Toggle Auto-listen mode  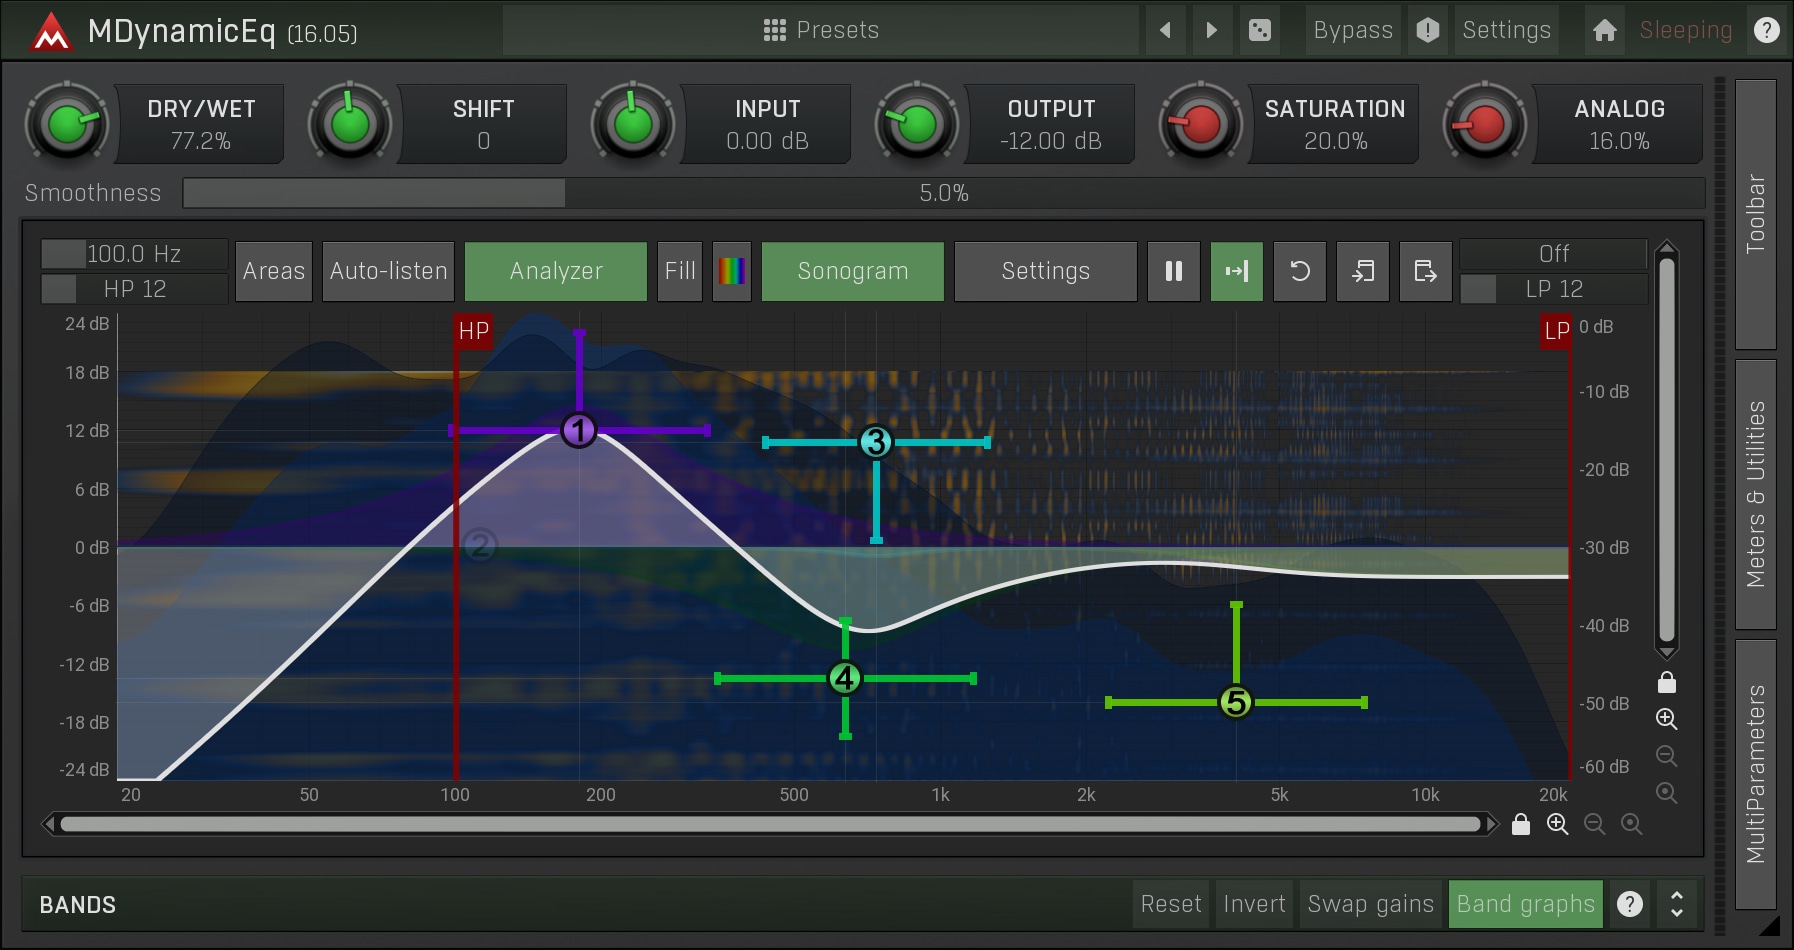(x=389, y=271)
